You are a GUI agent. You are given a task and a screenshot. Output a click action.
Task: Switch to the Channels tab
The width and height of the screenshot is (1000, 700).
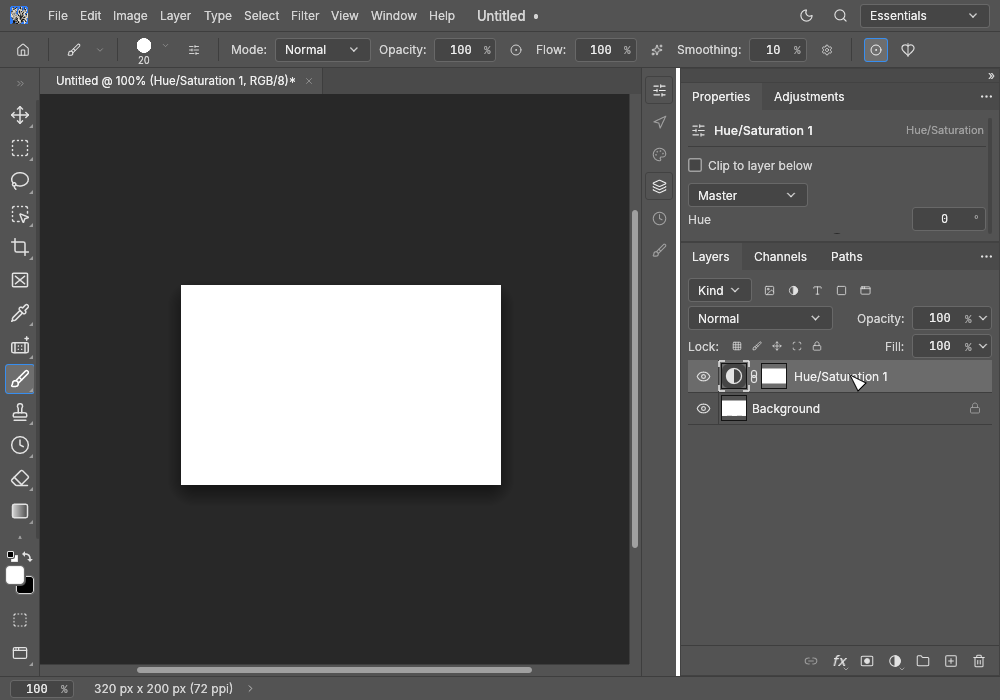(780, 257)
